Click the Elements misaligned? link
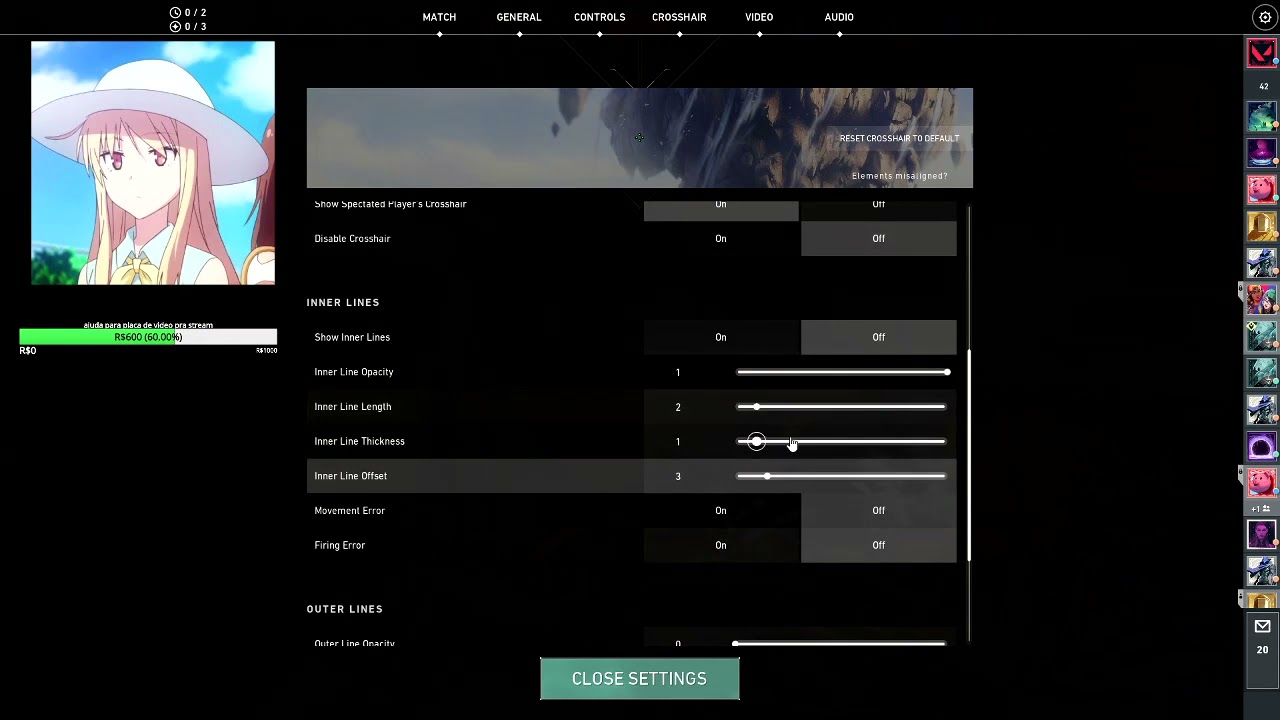Image resolution: width=1280 pixels, height=720 pixels. point(899,176)
